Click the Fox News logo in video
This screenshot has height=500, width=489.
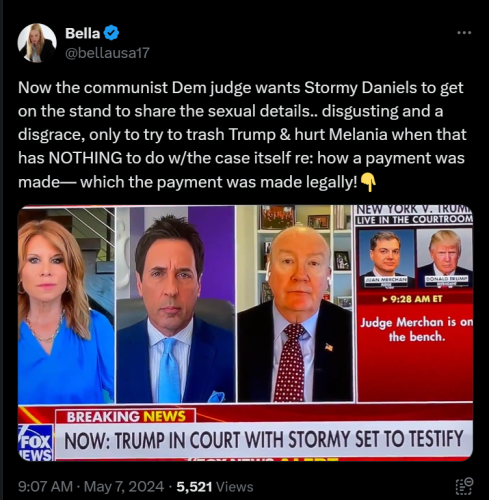[x=35, y=443]
